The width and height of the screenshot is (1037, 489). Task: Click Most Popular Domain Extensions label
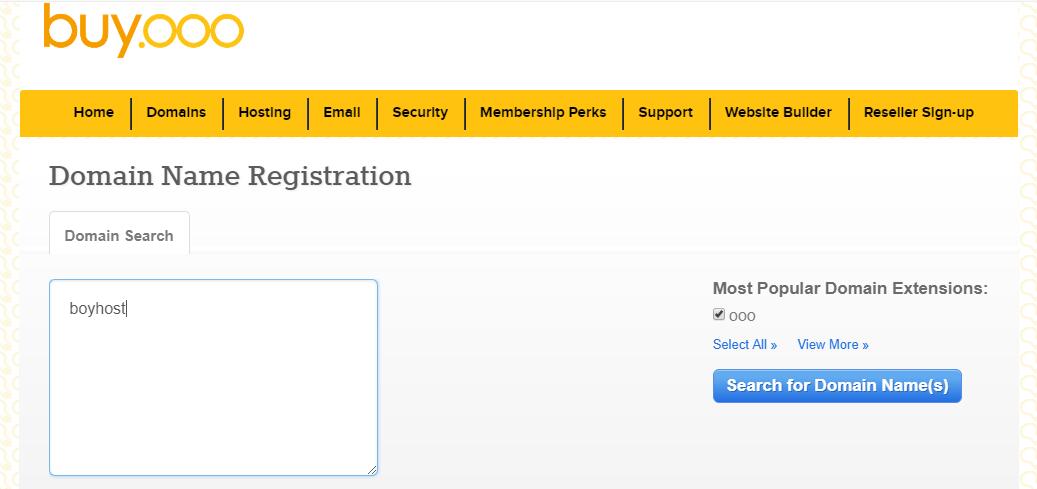pos(850,289)
